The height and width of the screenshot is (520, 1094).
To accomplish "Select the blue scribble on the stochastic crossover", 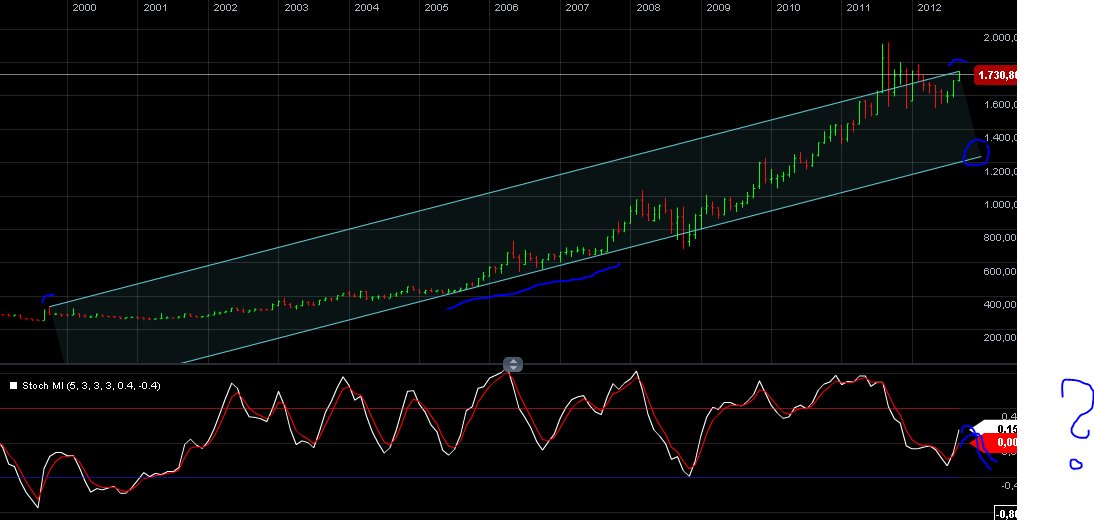I will click(x=974, y=446).
